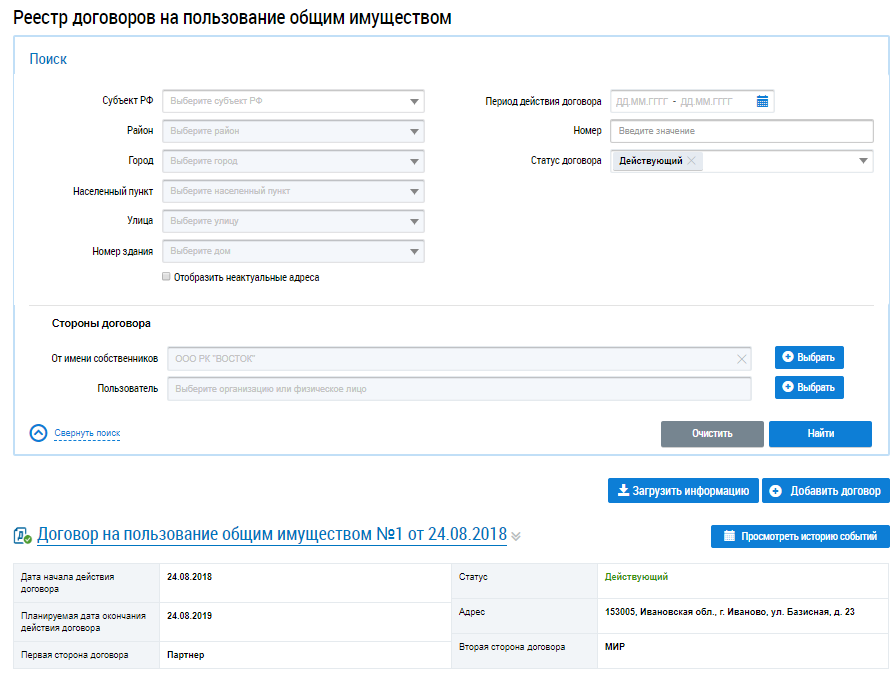Click the Стороны договора heading
The width and height of the screenshot is (895, 687).
tap(101, 324)
